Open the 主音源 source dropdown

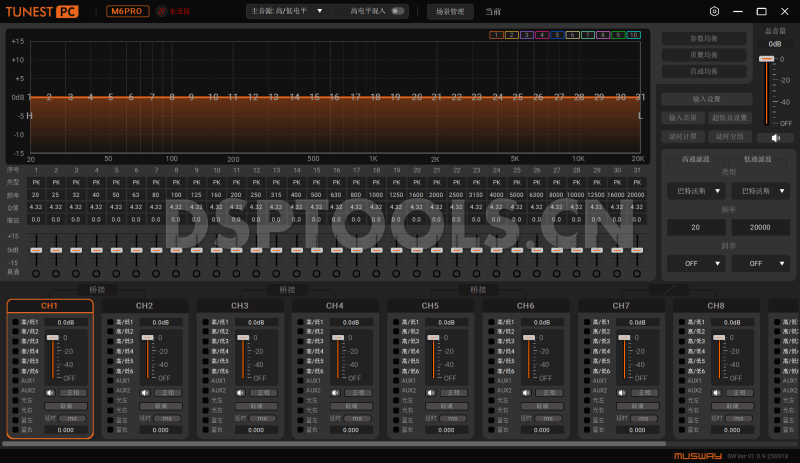289,11
